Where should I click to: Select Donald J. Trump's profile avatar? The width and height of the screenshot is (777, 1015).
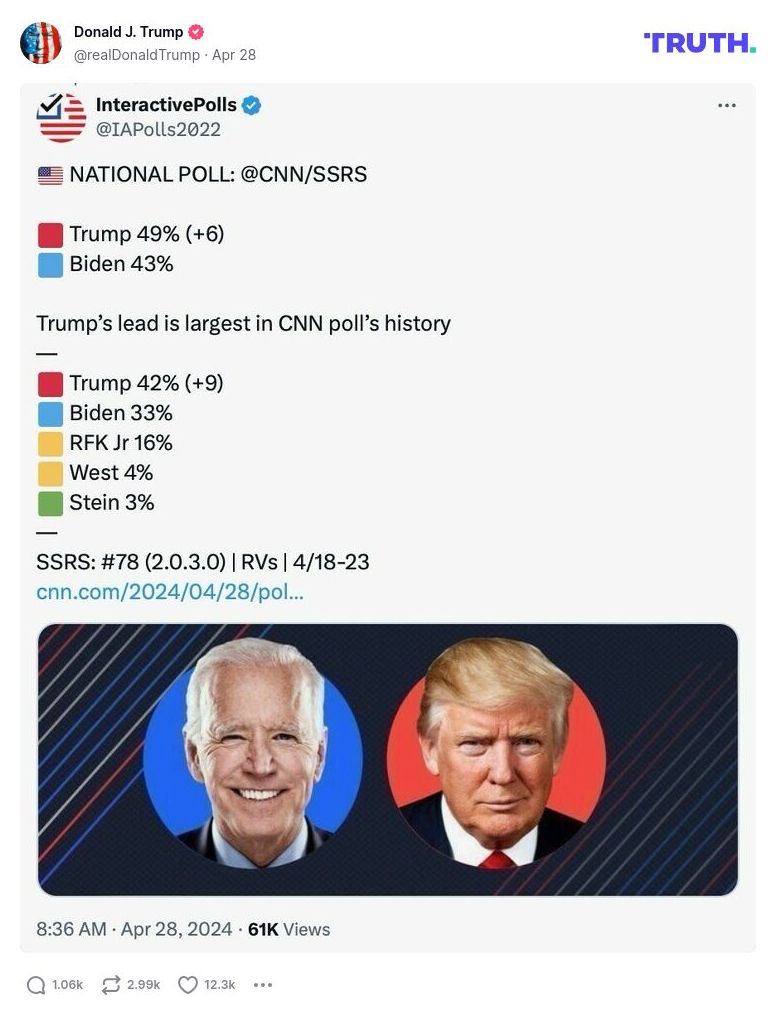click(x=41, y=42)
